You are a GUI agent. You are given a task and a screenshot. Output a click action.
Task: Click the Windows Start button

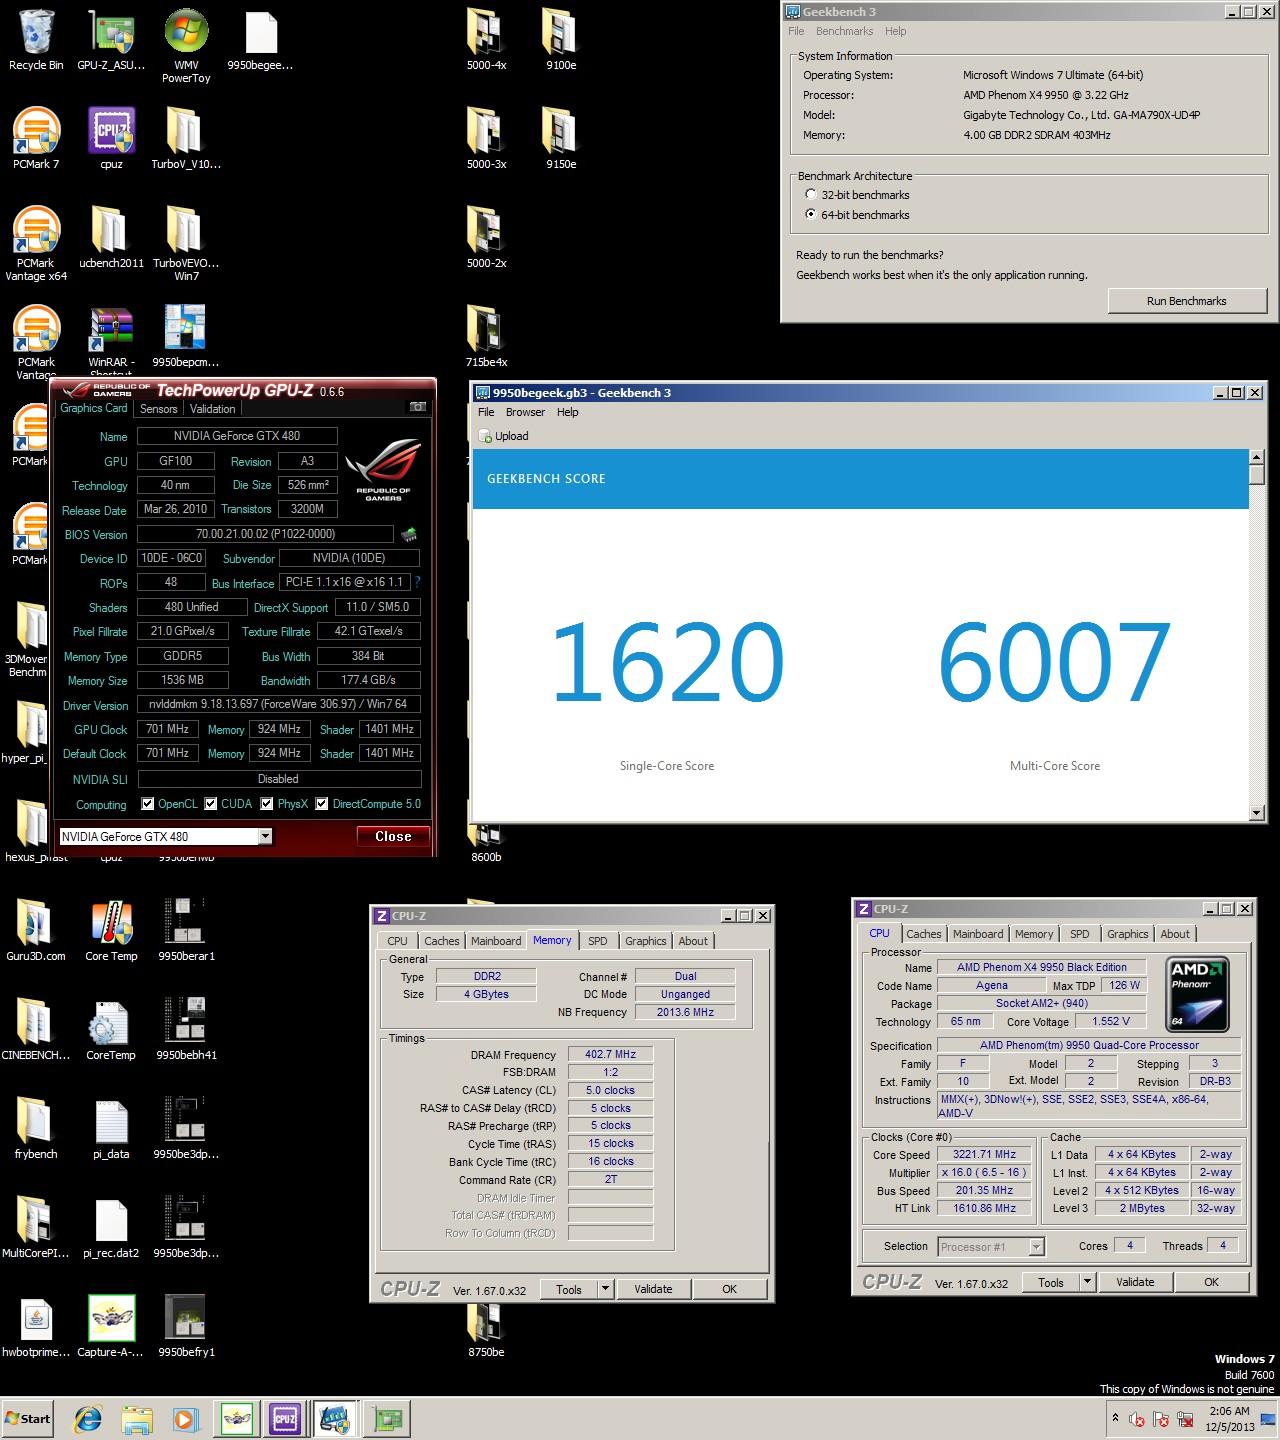(28, 1418)
